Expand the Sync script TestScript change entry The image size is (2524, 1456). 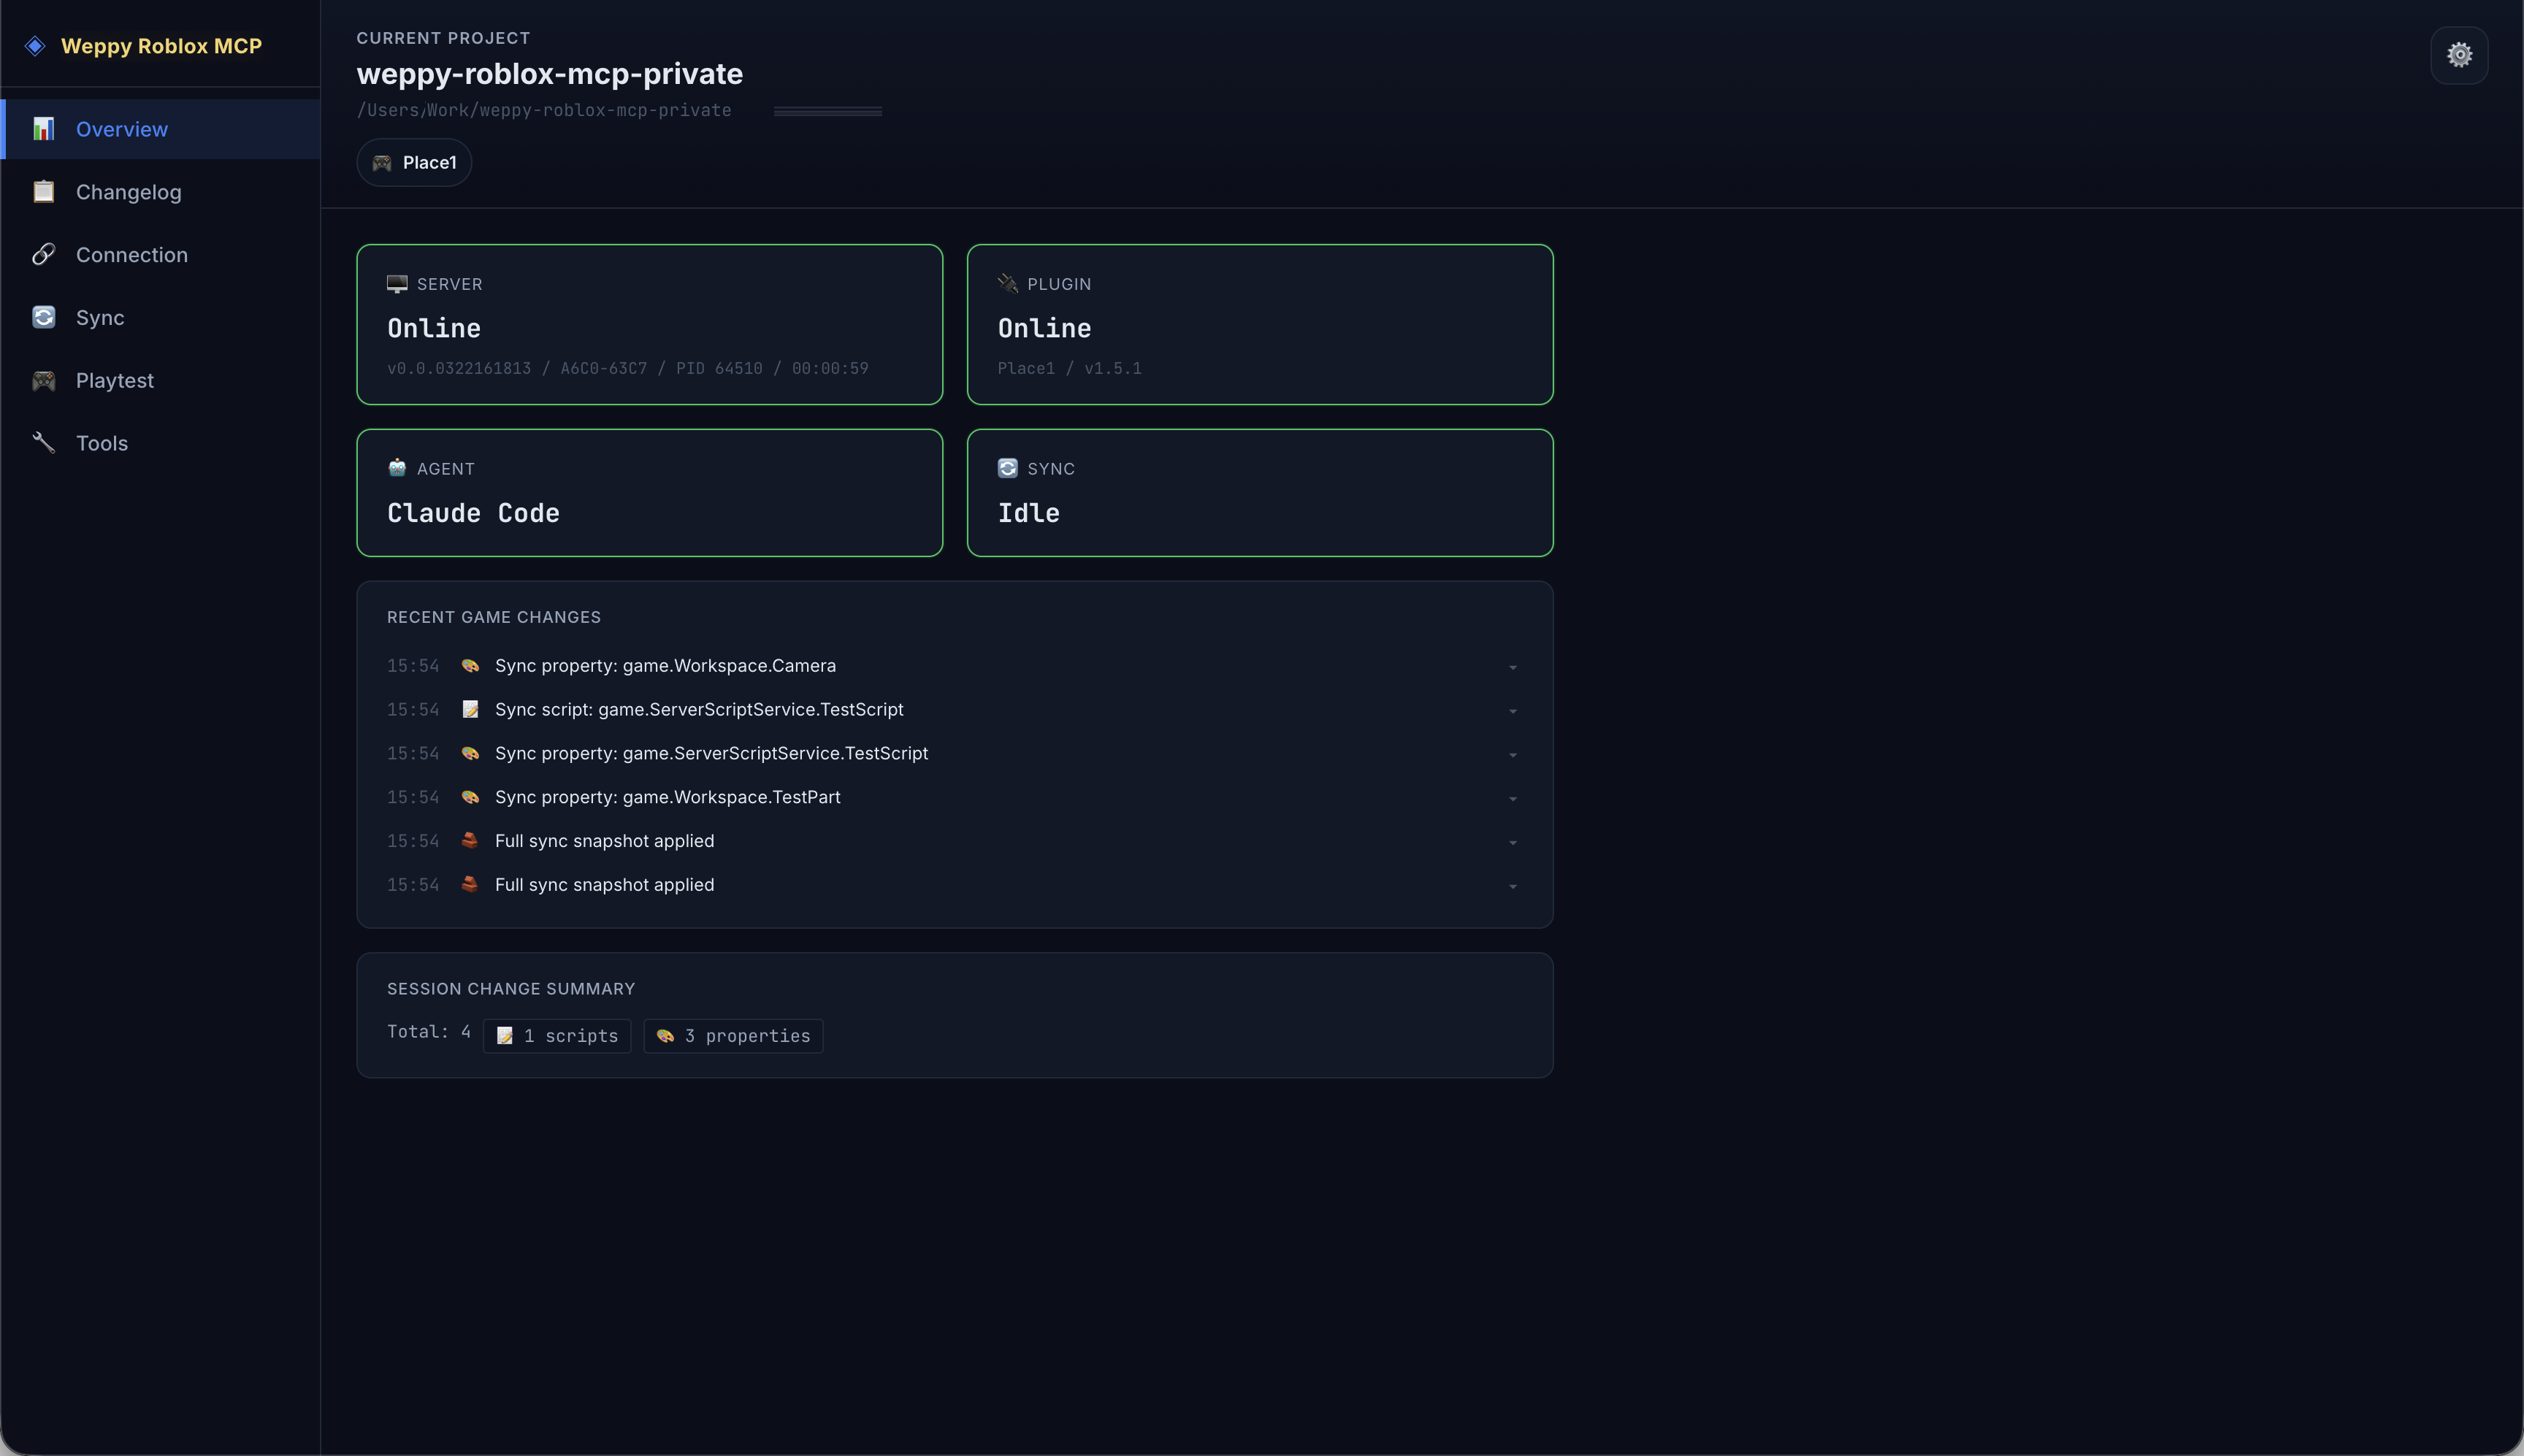pos(1512,710)
